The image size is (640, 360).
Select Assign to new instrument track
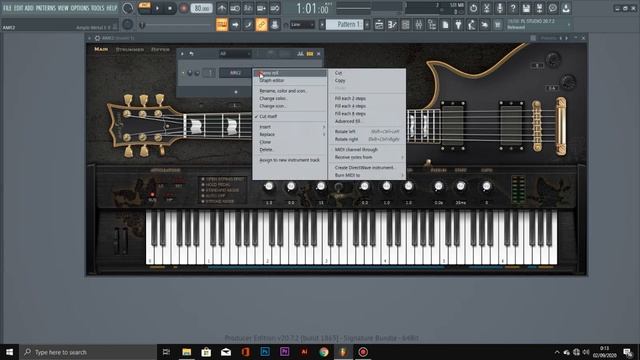289,160
